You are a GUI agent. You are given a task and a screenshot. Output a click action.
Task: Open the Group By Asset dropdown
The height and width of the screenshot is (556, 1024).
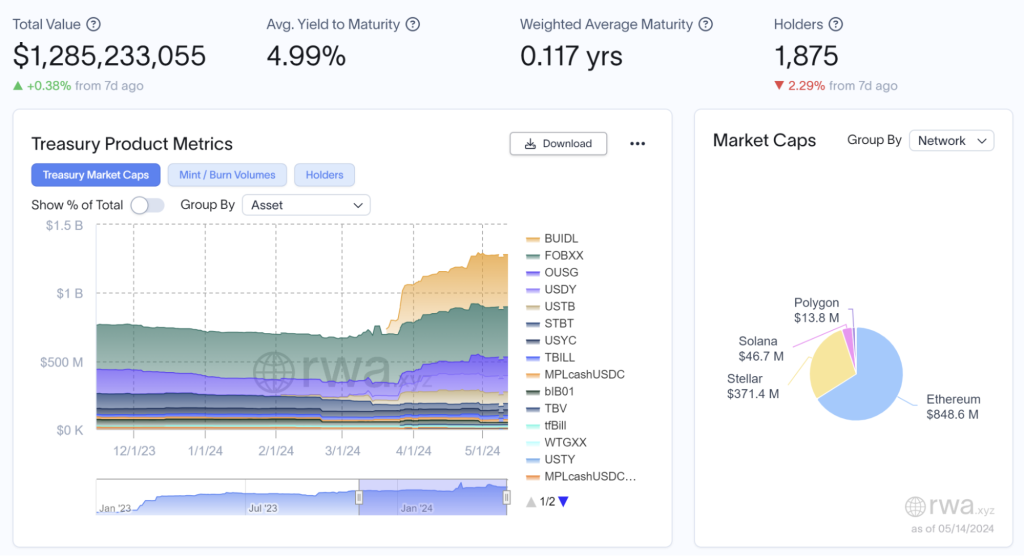coord(306,205)
